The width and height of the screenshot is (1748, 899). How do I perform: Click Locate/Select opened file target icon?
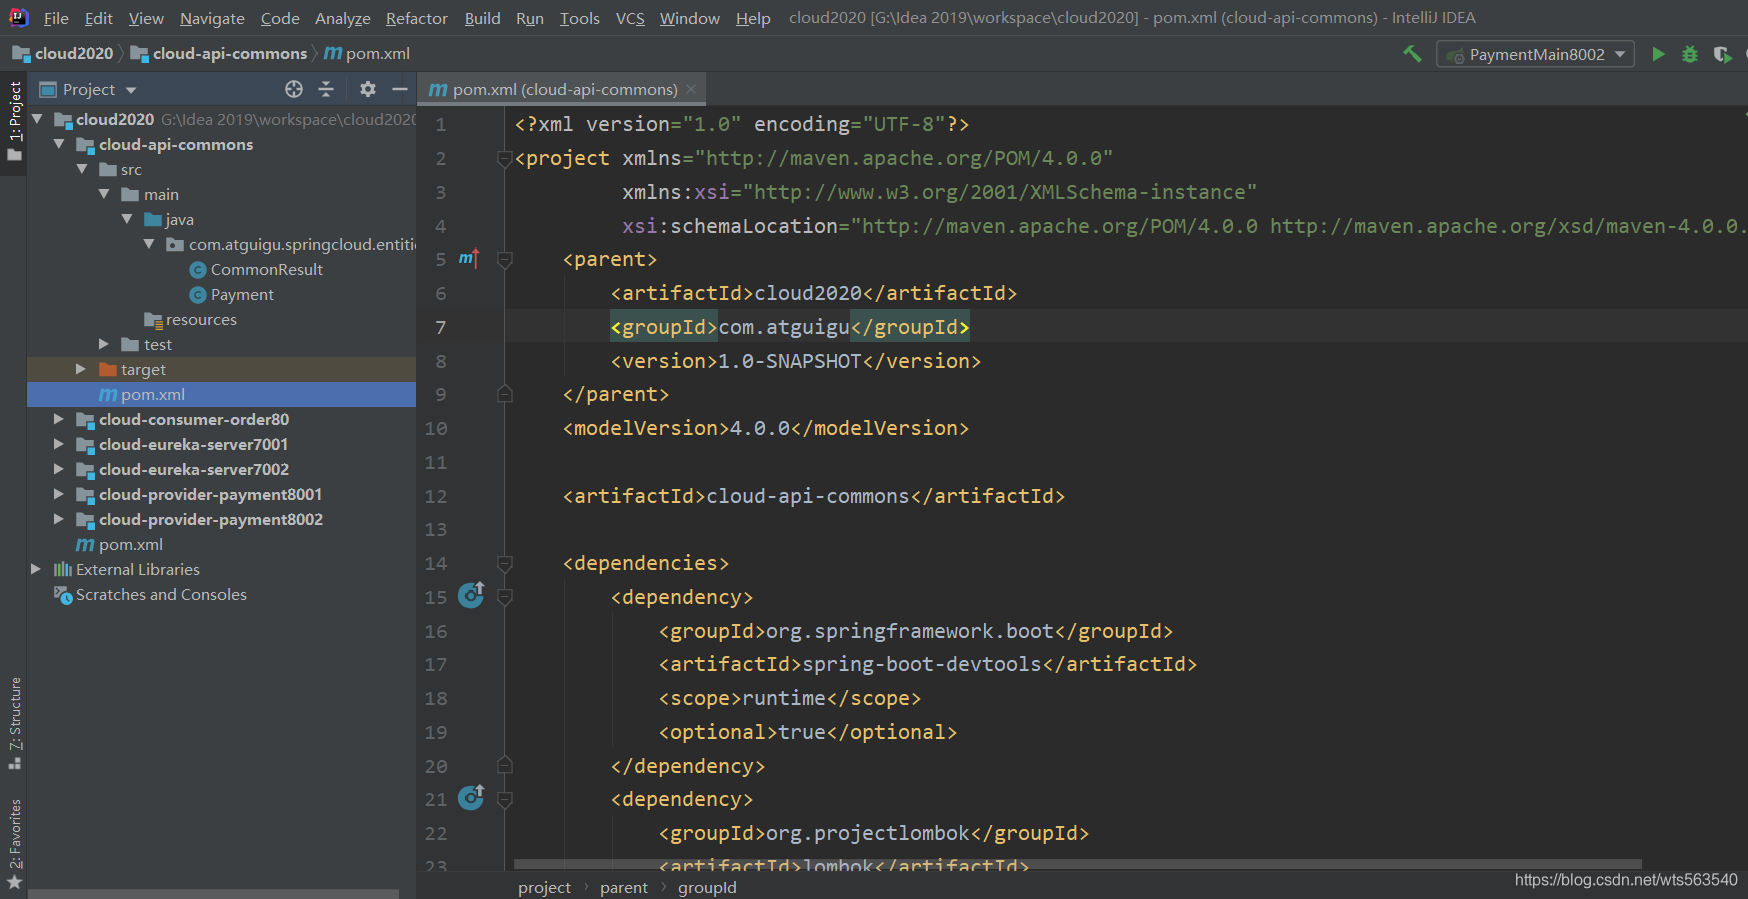click(294, 89)
